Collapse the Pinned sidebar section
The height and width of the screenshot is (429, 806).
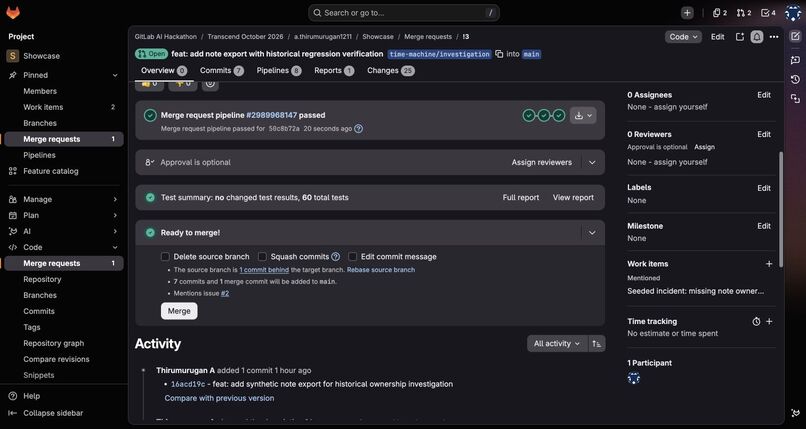pos(115,75)
